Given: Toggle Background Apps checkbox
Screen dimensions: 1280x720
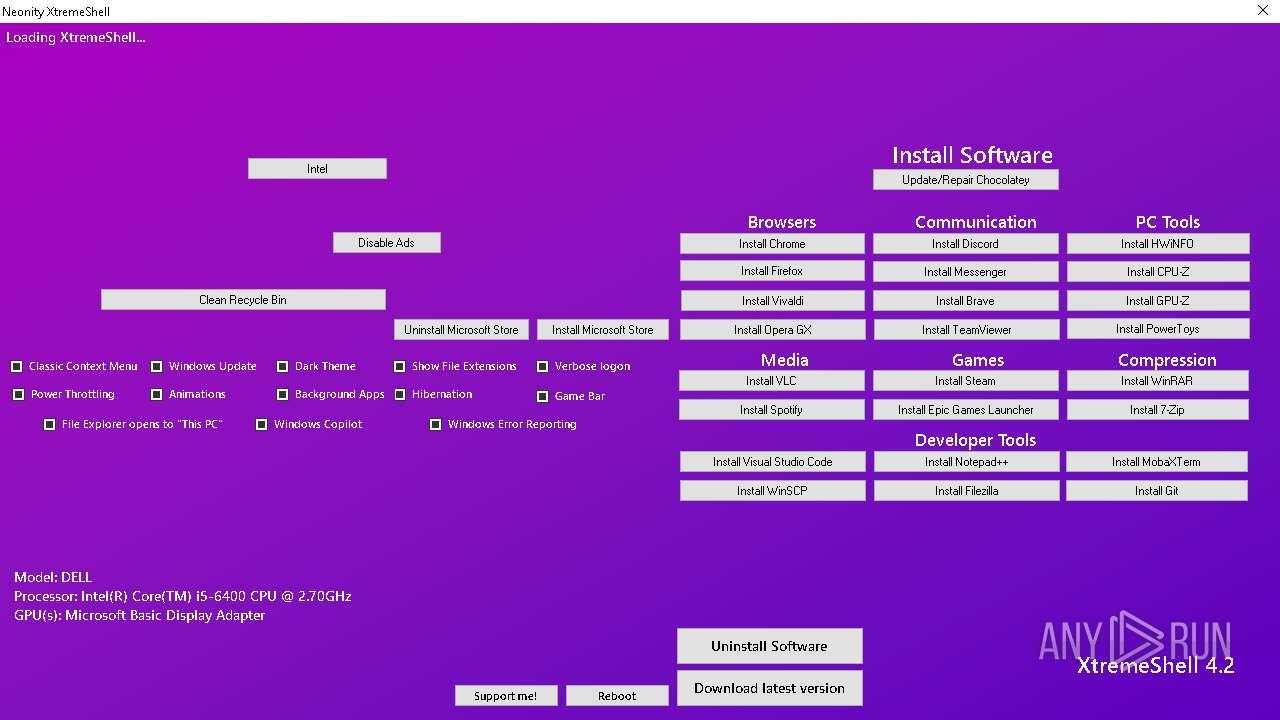Looking at the screenshot, I should (283, 395).
